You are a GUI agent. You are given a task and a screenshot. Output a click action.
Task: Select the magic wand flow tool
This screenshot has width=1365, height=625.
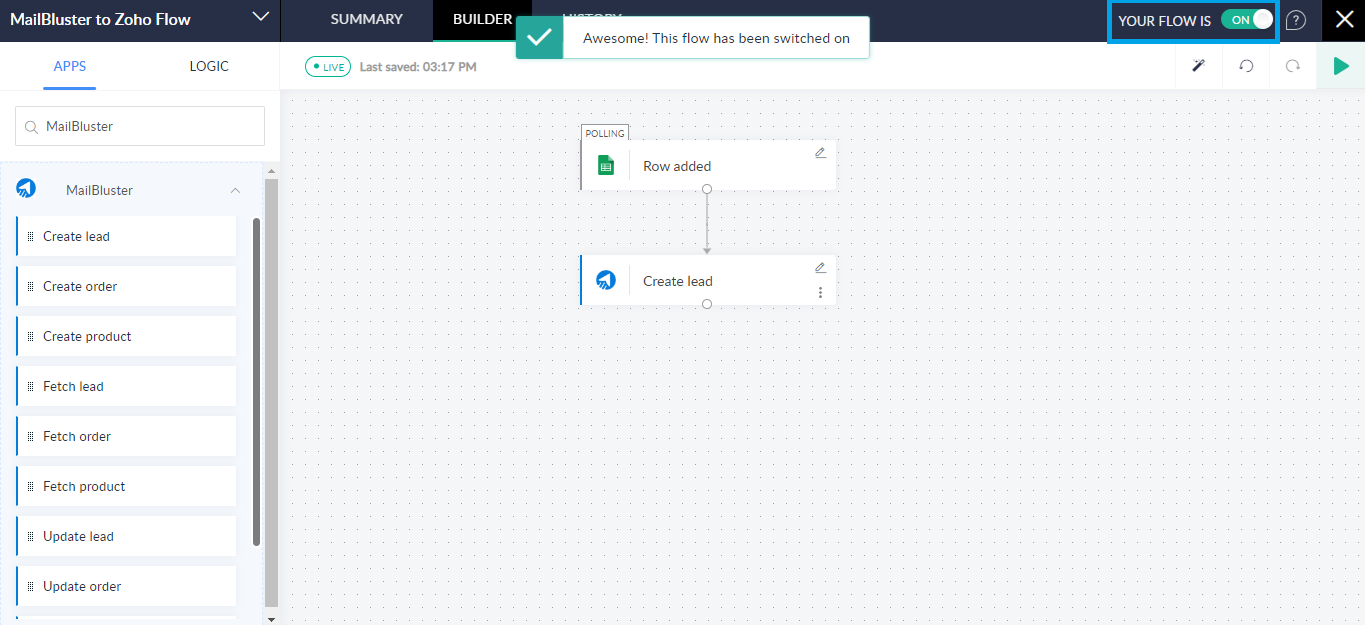(1197, 65)
